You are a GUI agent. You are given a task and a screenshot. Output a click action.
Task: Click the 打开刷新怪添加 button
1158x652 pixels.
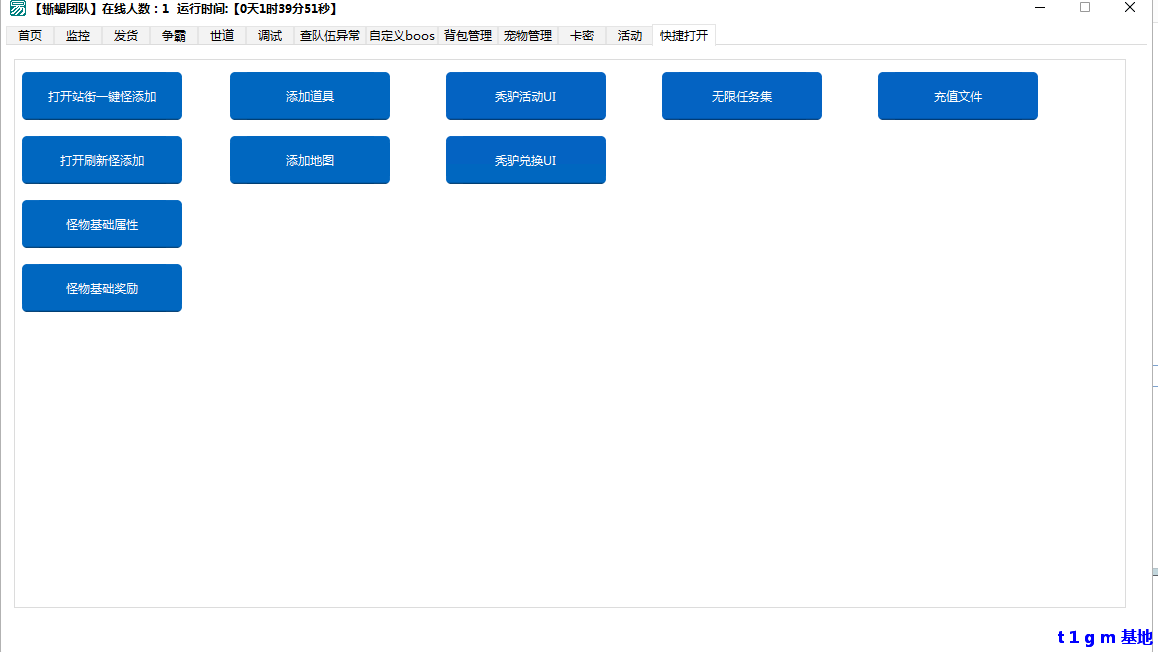pyautogui.click(x=102, y=160)
